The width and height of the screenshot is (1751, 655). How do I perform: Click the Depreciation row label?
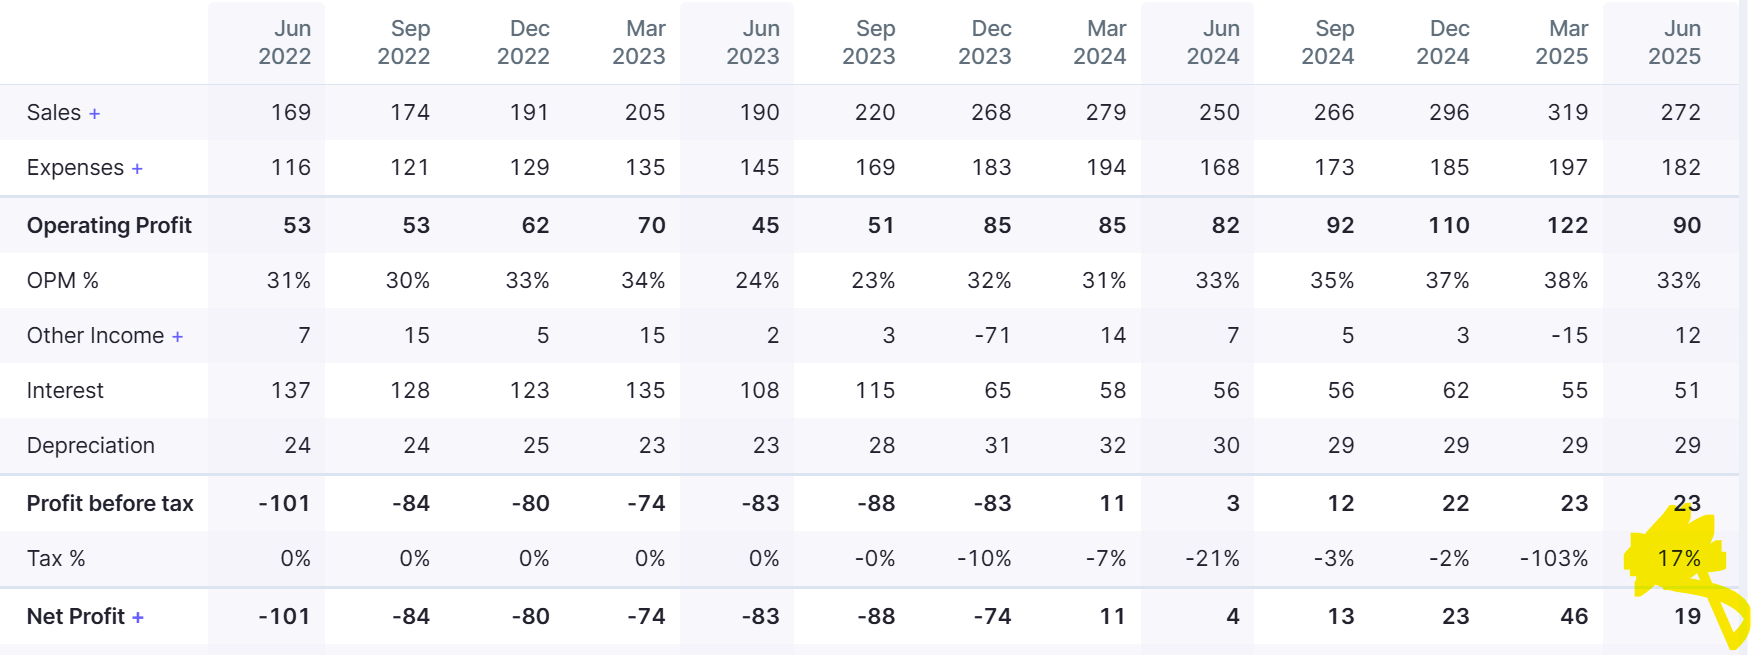(x=91, y=446)
